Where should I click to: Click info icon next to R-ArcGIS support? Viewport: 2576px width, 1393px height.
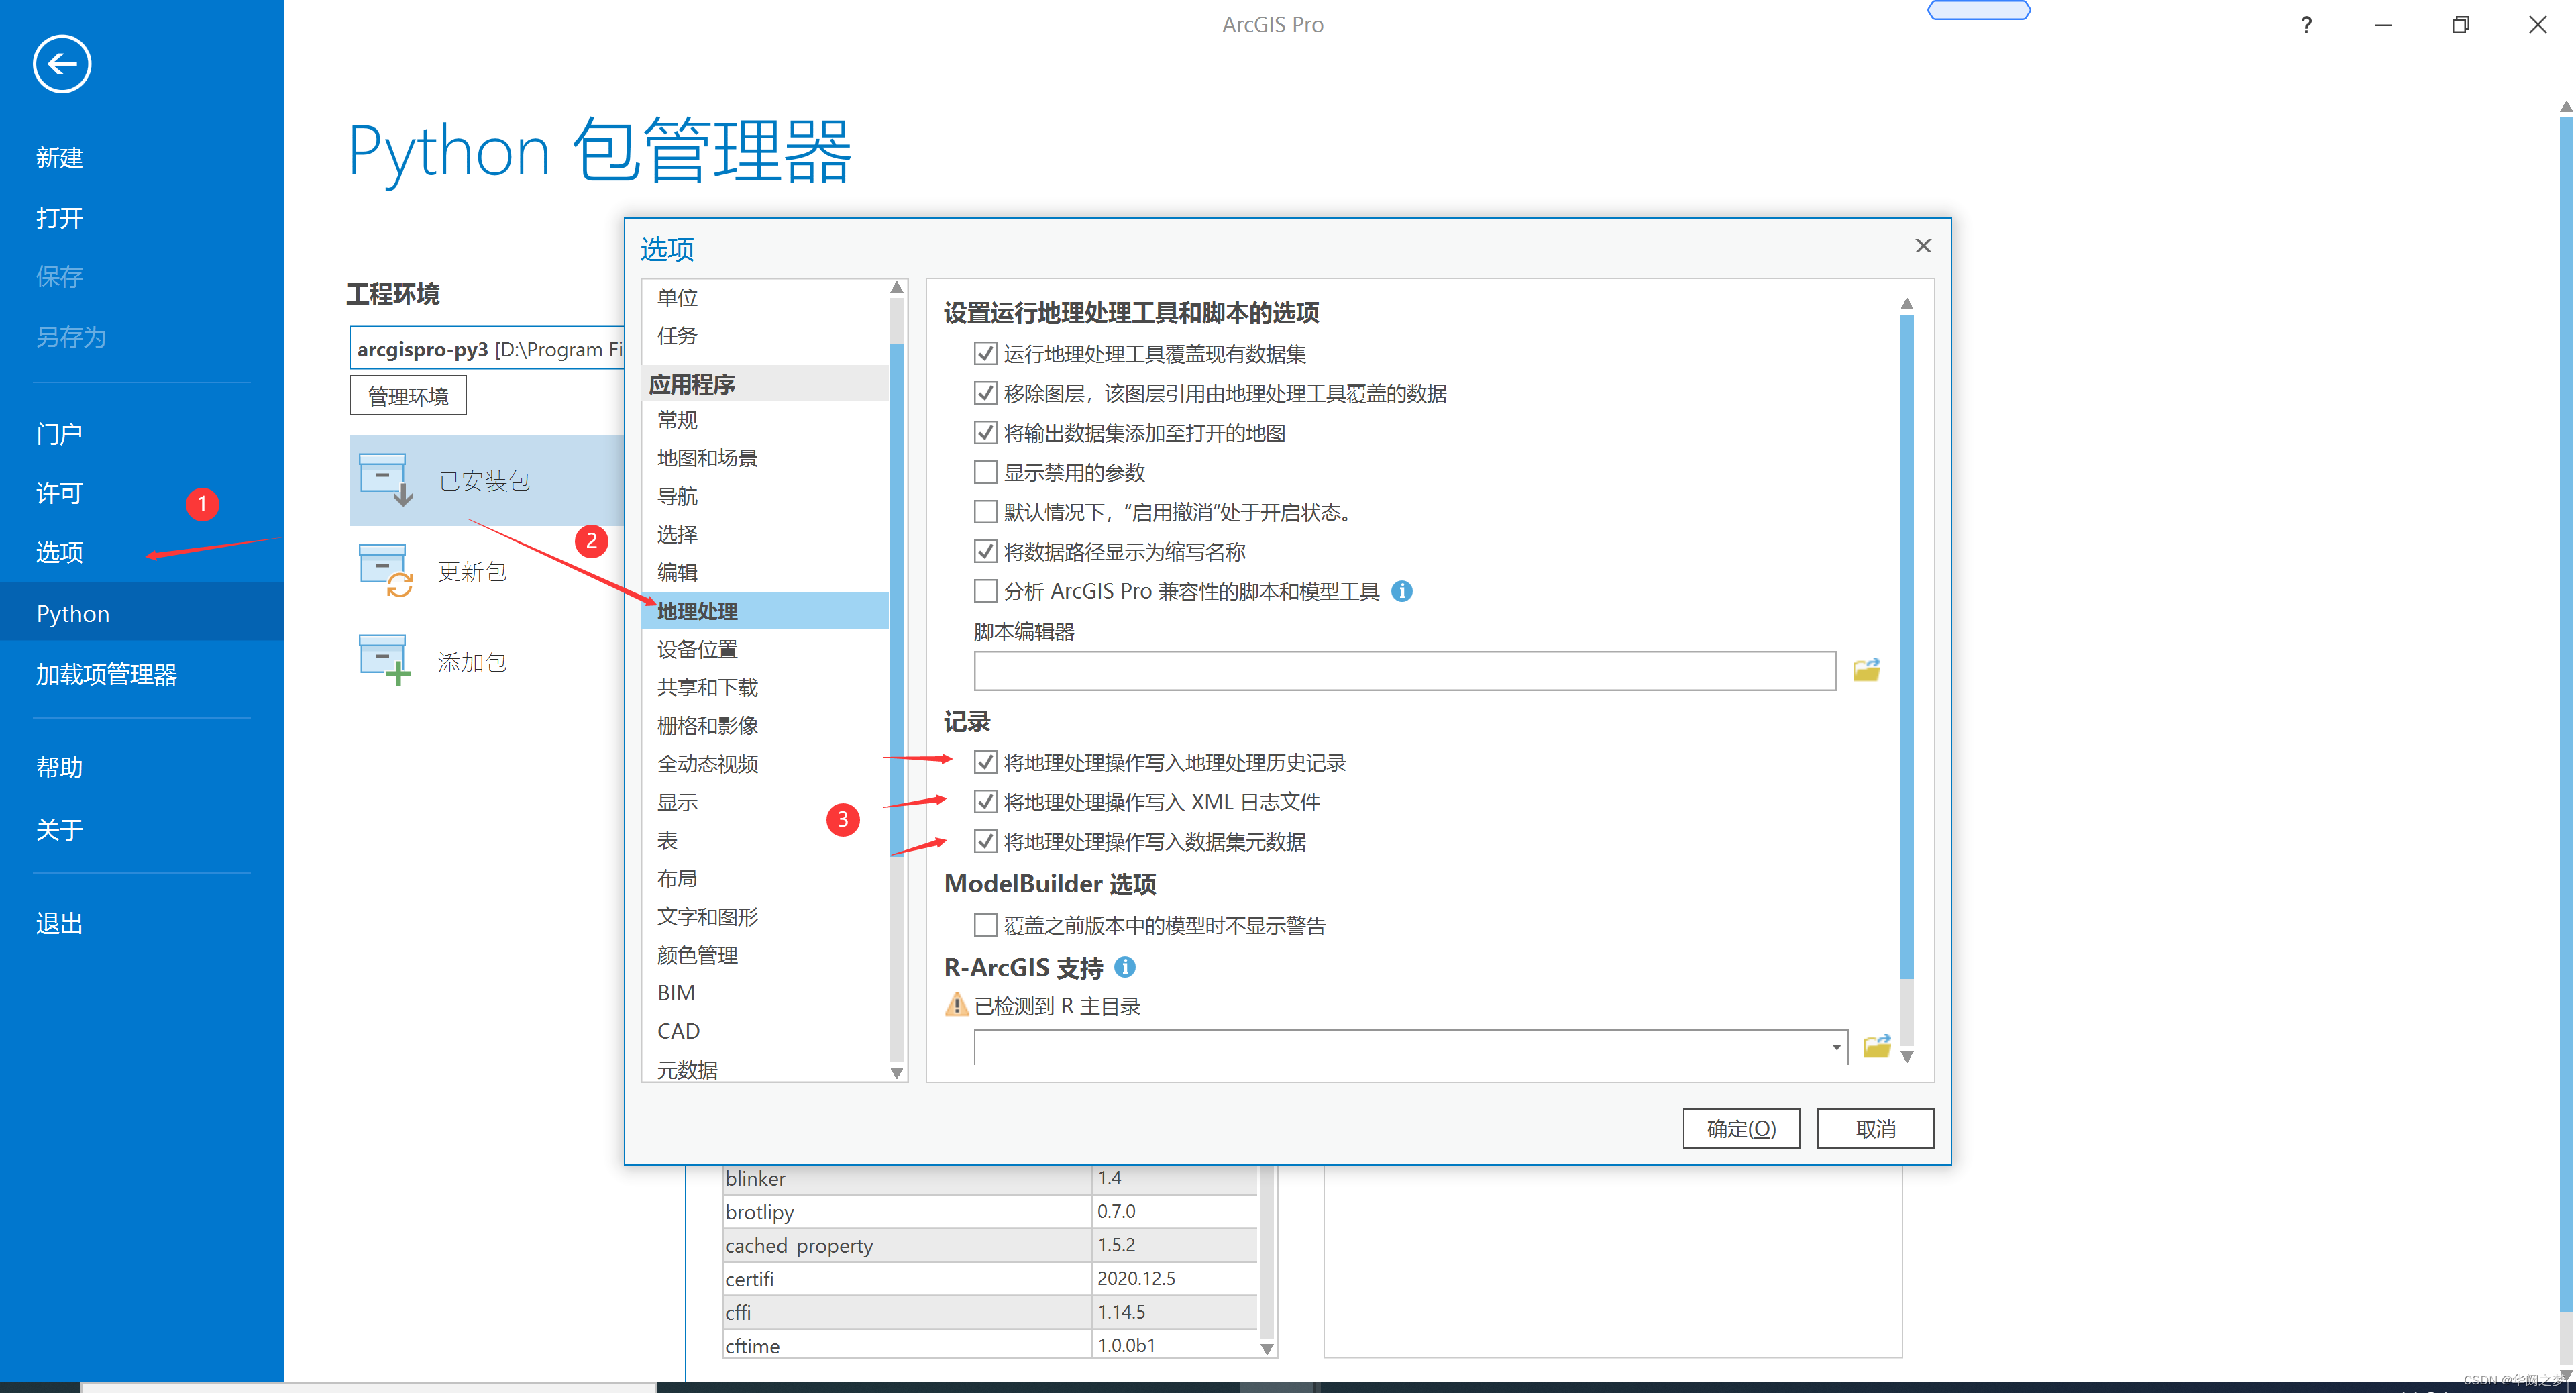[1125, 967]
